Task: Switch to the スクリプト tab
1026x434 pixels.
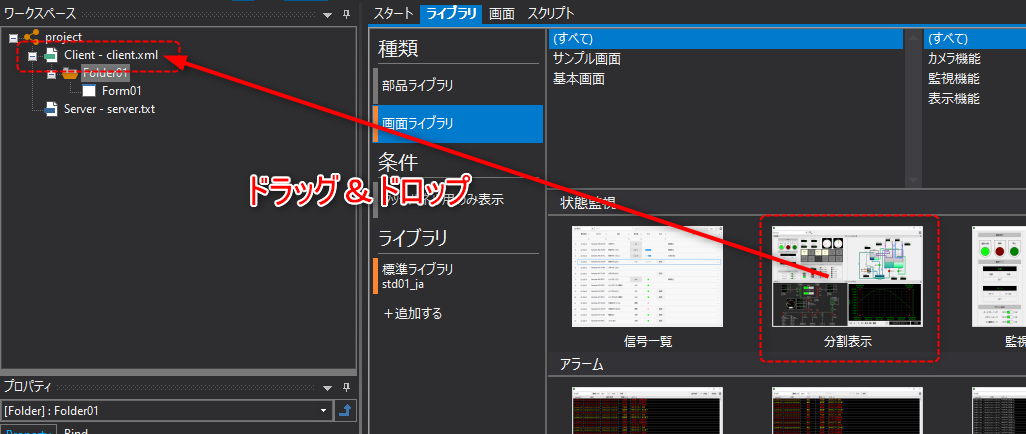Action: pos(550,13)
